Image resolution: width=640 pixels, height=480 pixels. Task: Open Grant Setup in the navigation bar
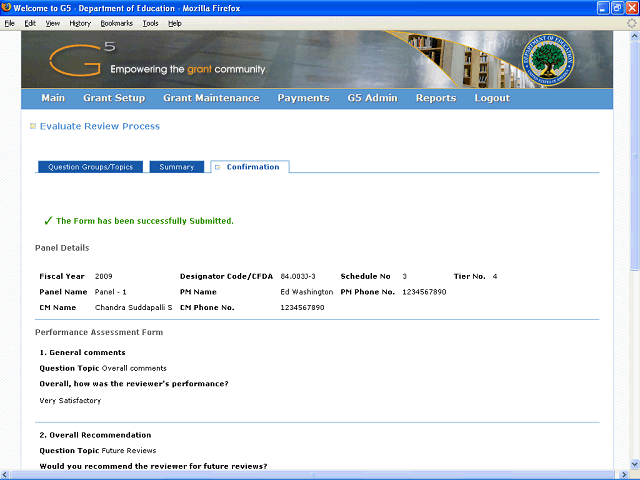tap(114, 98)
